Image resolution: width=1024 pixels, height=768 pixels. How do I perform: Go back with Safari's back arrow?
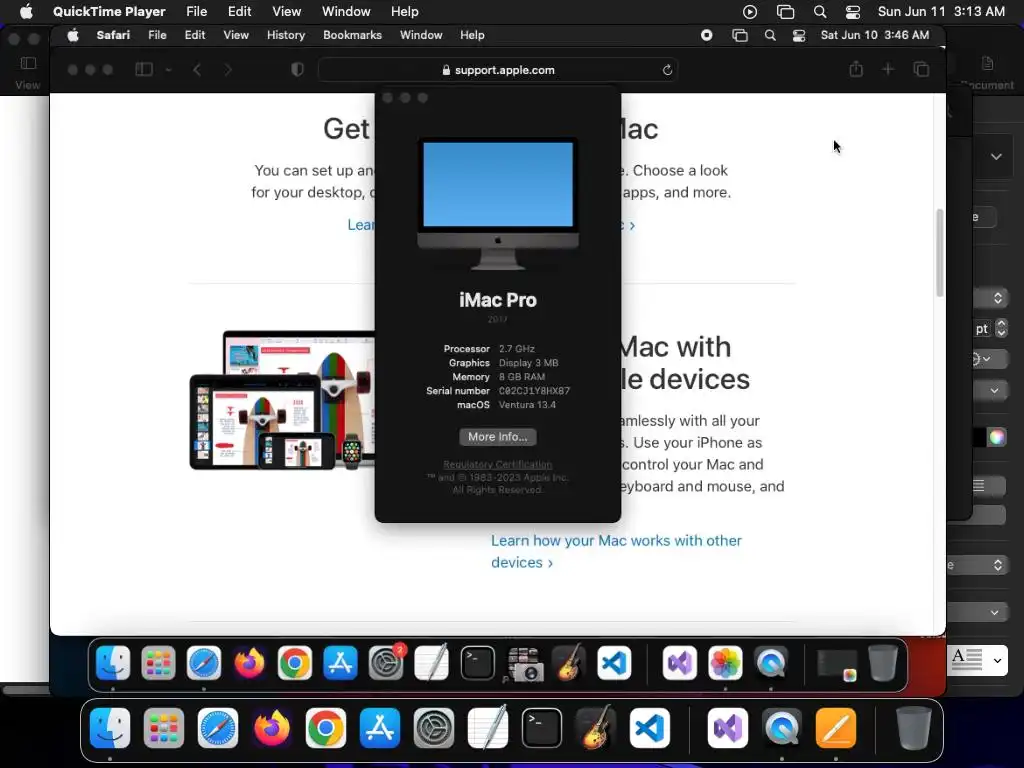197,69
